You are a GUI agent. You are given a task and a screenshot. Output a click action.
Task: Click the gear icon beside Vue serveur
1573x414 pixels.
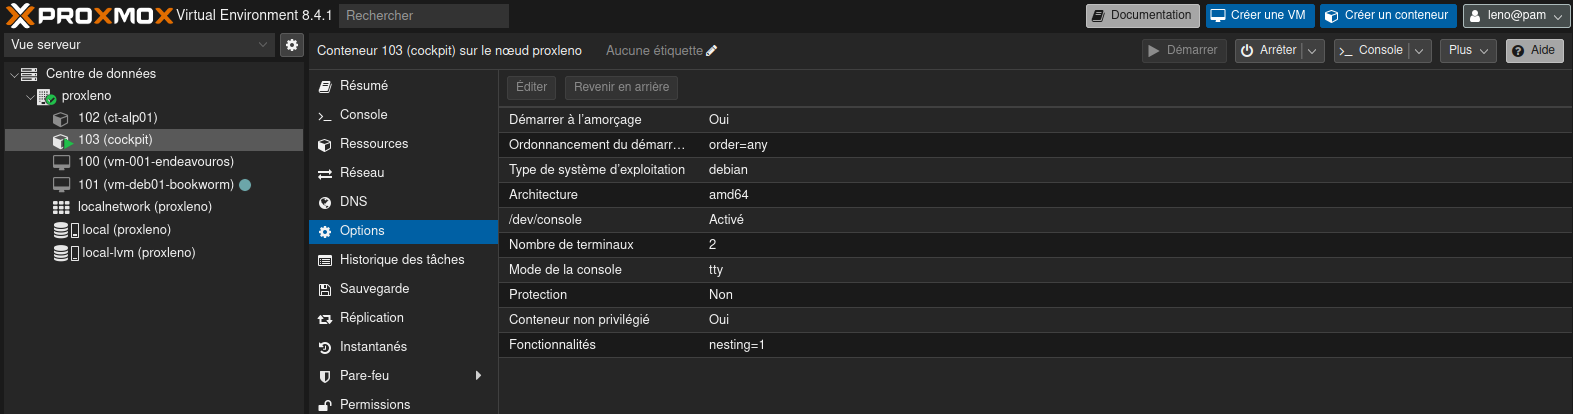(x=291, y=45)
